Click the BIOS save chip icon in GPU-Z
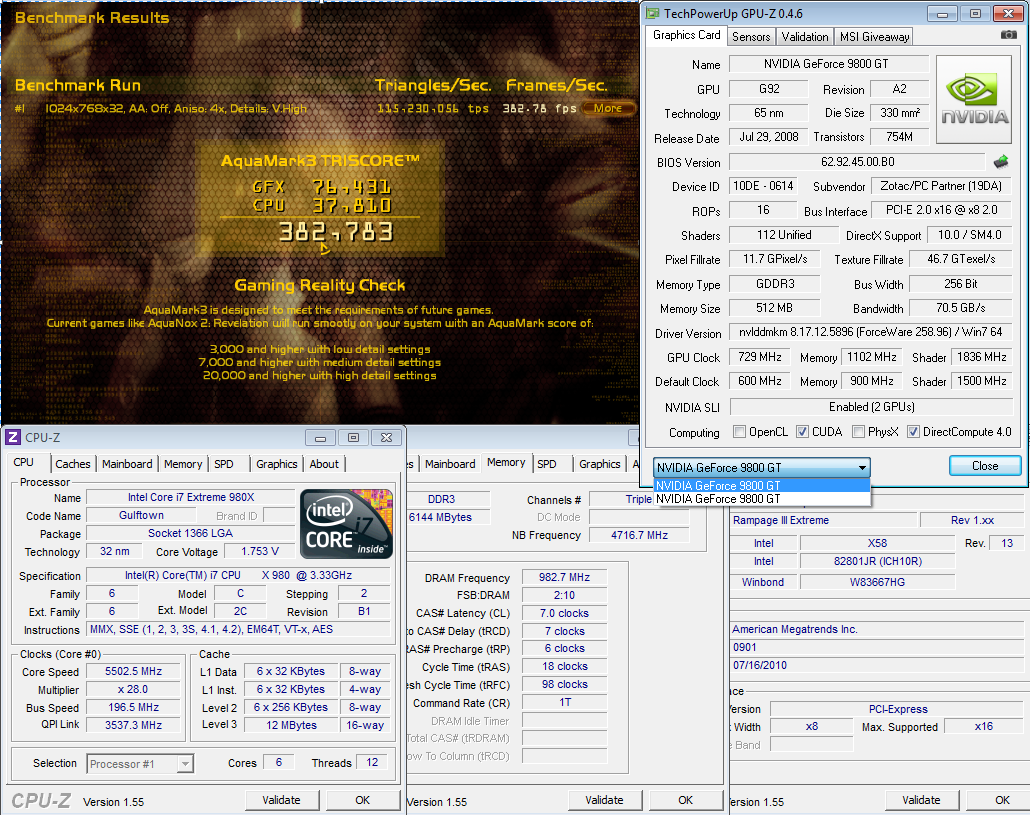The width and height of the screenshot is (1030, 815). [x=1001, y=162]
